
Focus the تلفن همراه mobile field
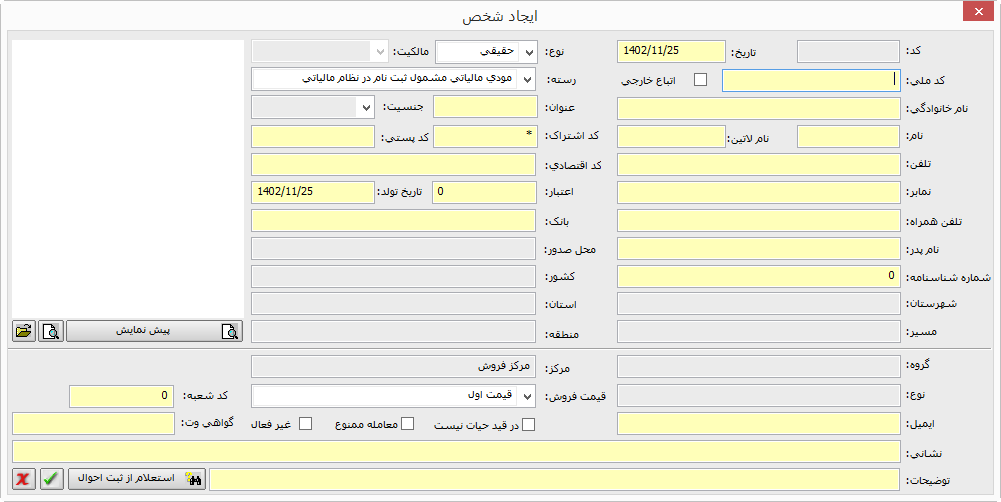(x=758, y=220)
